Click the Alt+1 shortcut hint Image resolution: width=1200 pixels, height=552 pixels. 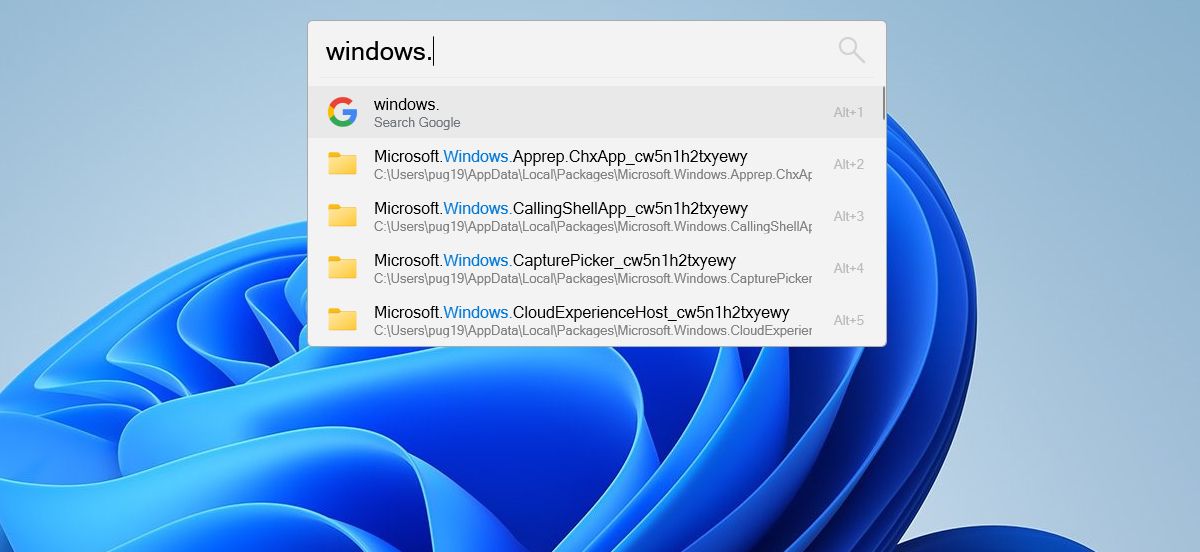coord(849,112)
